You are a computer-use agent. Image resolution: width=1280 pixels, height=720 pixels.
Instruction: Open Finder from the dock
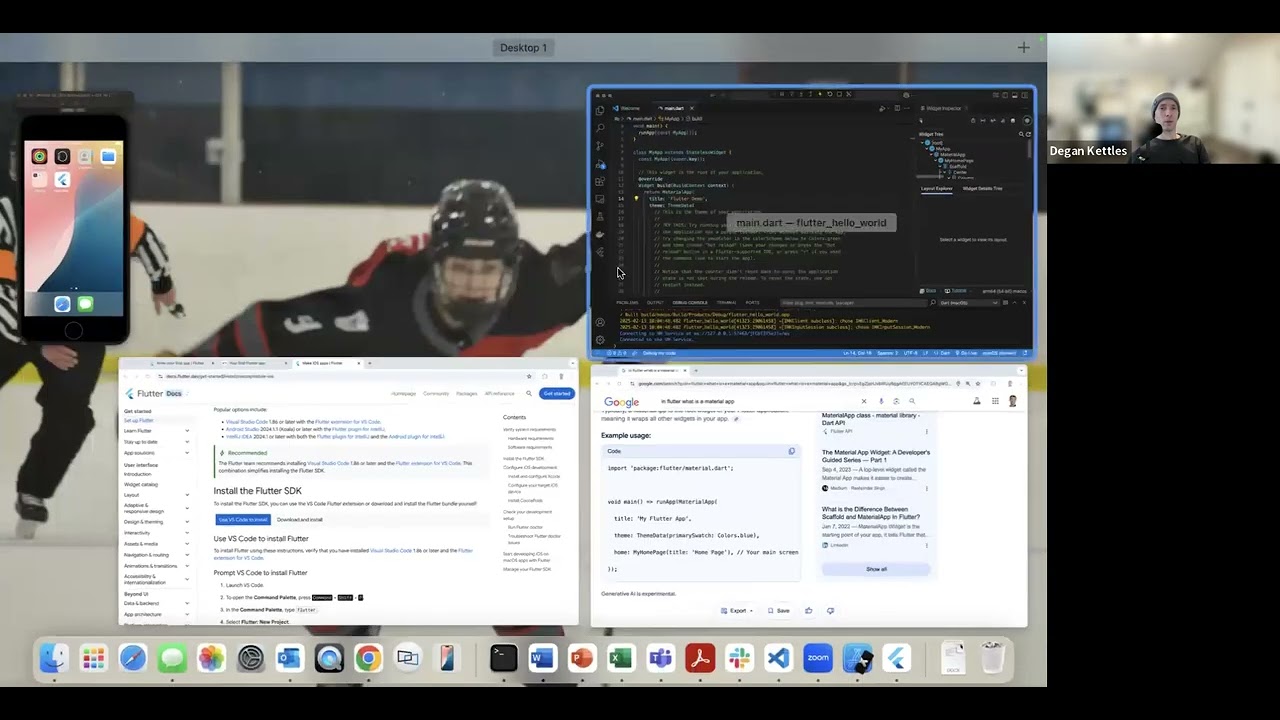54,658
